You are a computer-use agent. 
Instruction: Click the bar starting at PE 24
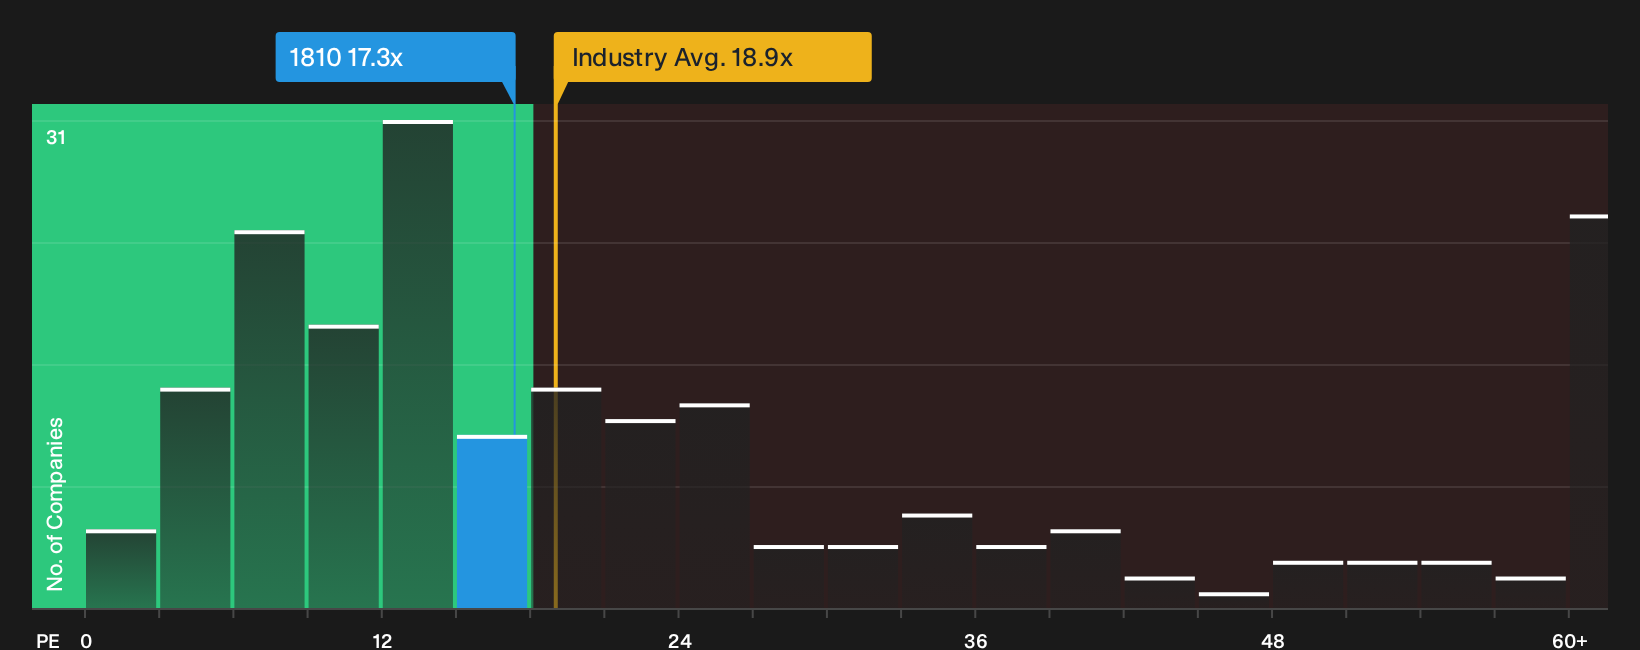pyautogui.click(x=715, y=506)
